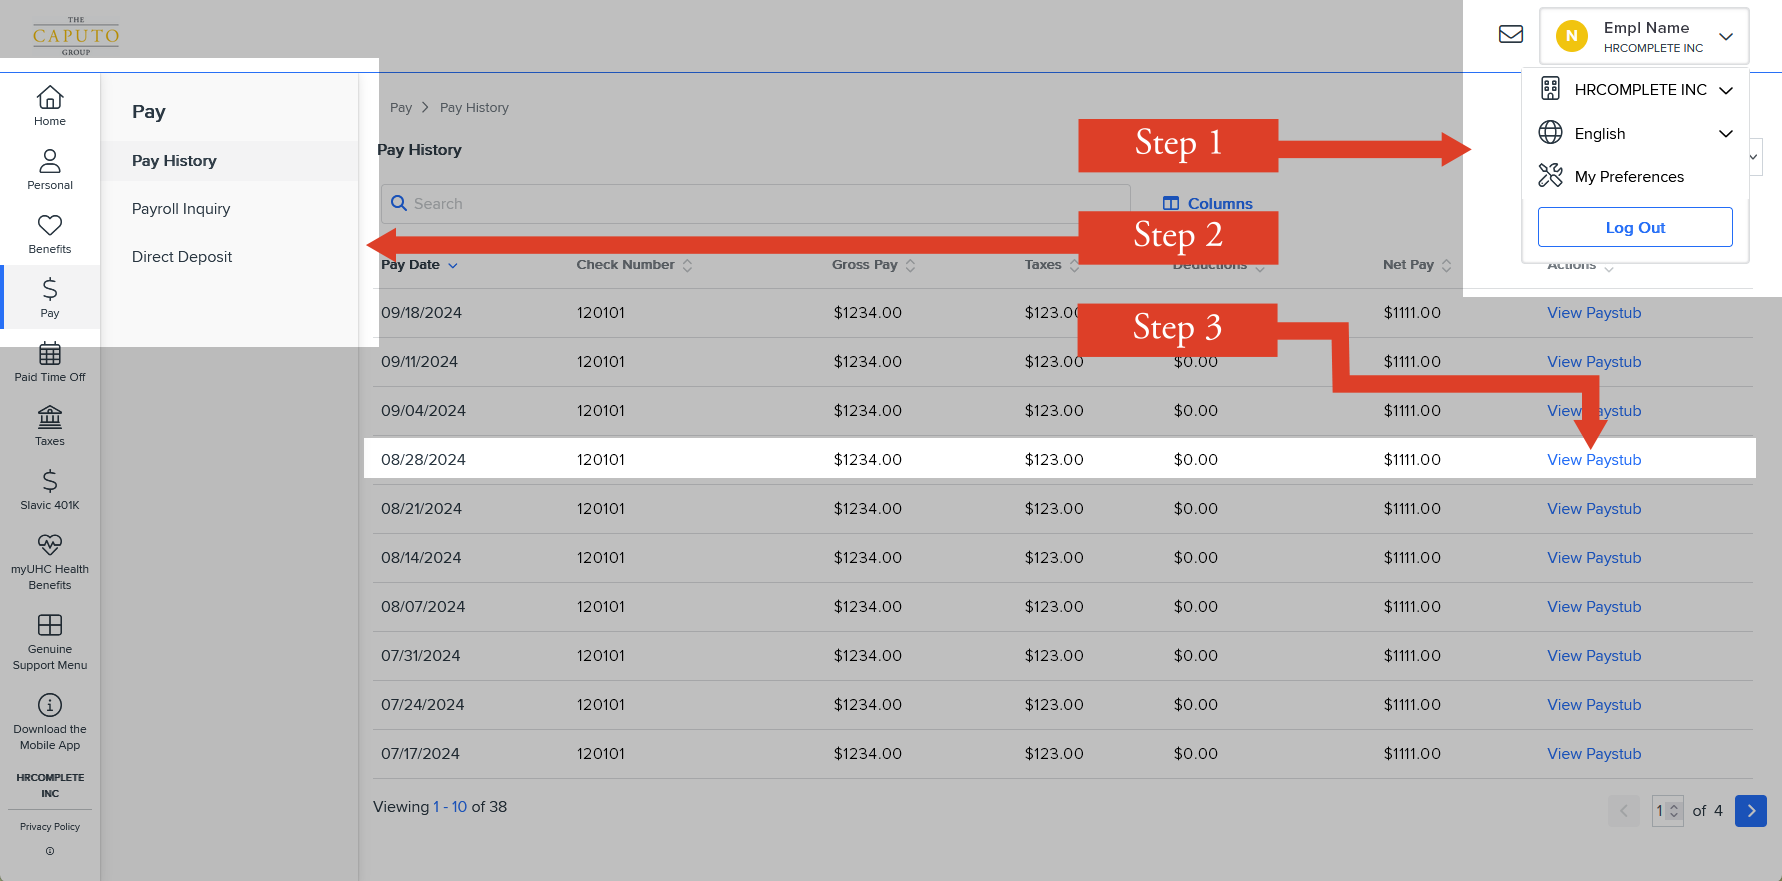View Paystub for 07/31/2024
The width and height of the screenshot is (1782, 881).
click(x=1594, y=656)
